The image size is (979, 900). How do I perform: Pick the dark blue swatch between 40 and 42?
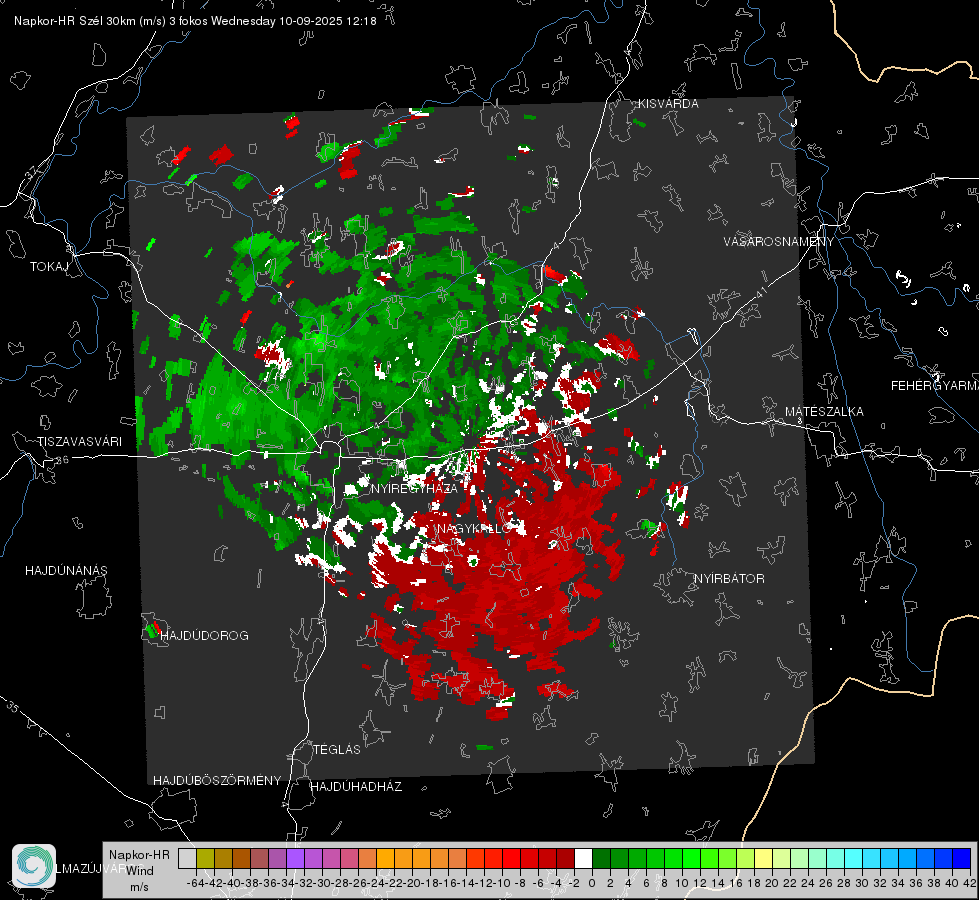pos(962,858)
